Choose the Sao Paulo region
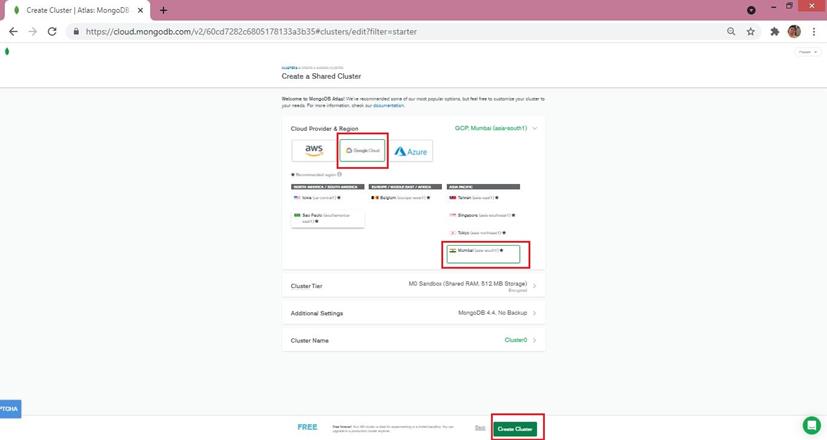The image size is (827, 440). (x=328, y=218)
